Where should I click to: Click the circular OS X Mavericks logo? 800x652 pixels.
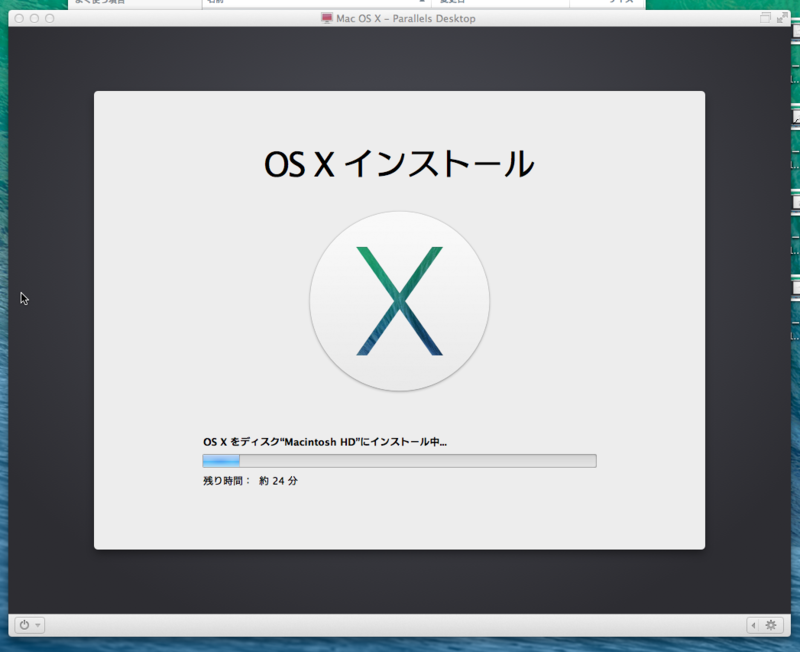pyautogui.click(x=399, y=300)
